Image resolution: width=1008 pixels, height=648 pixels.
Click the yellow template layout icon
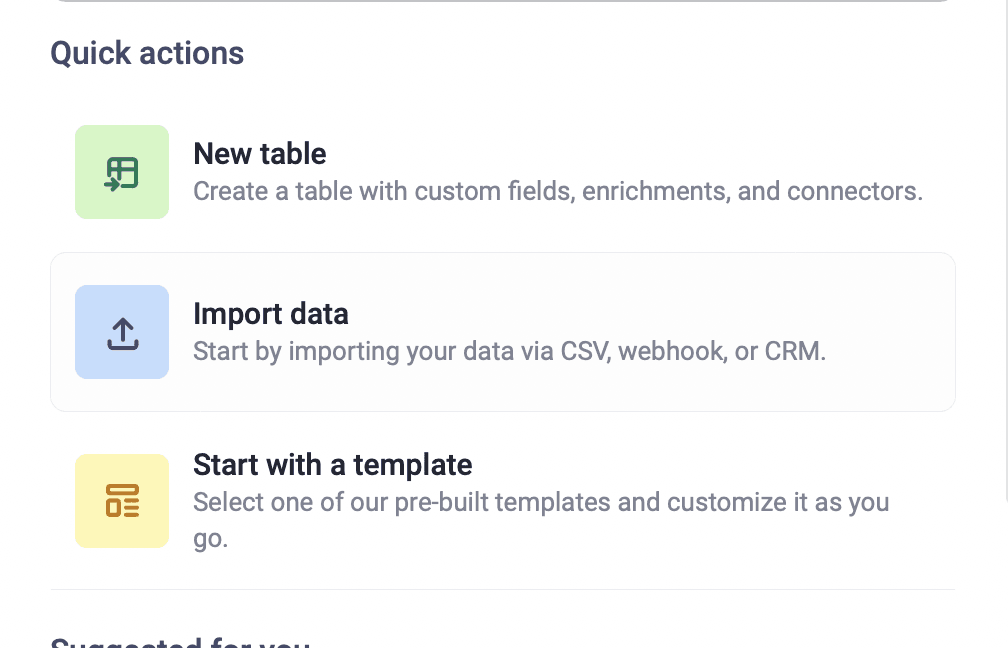[x=121, y=501]
